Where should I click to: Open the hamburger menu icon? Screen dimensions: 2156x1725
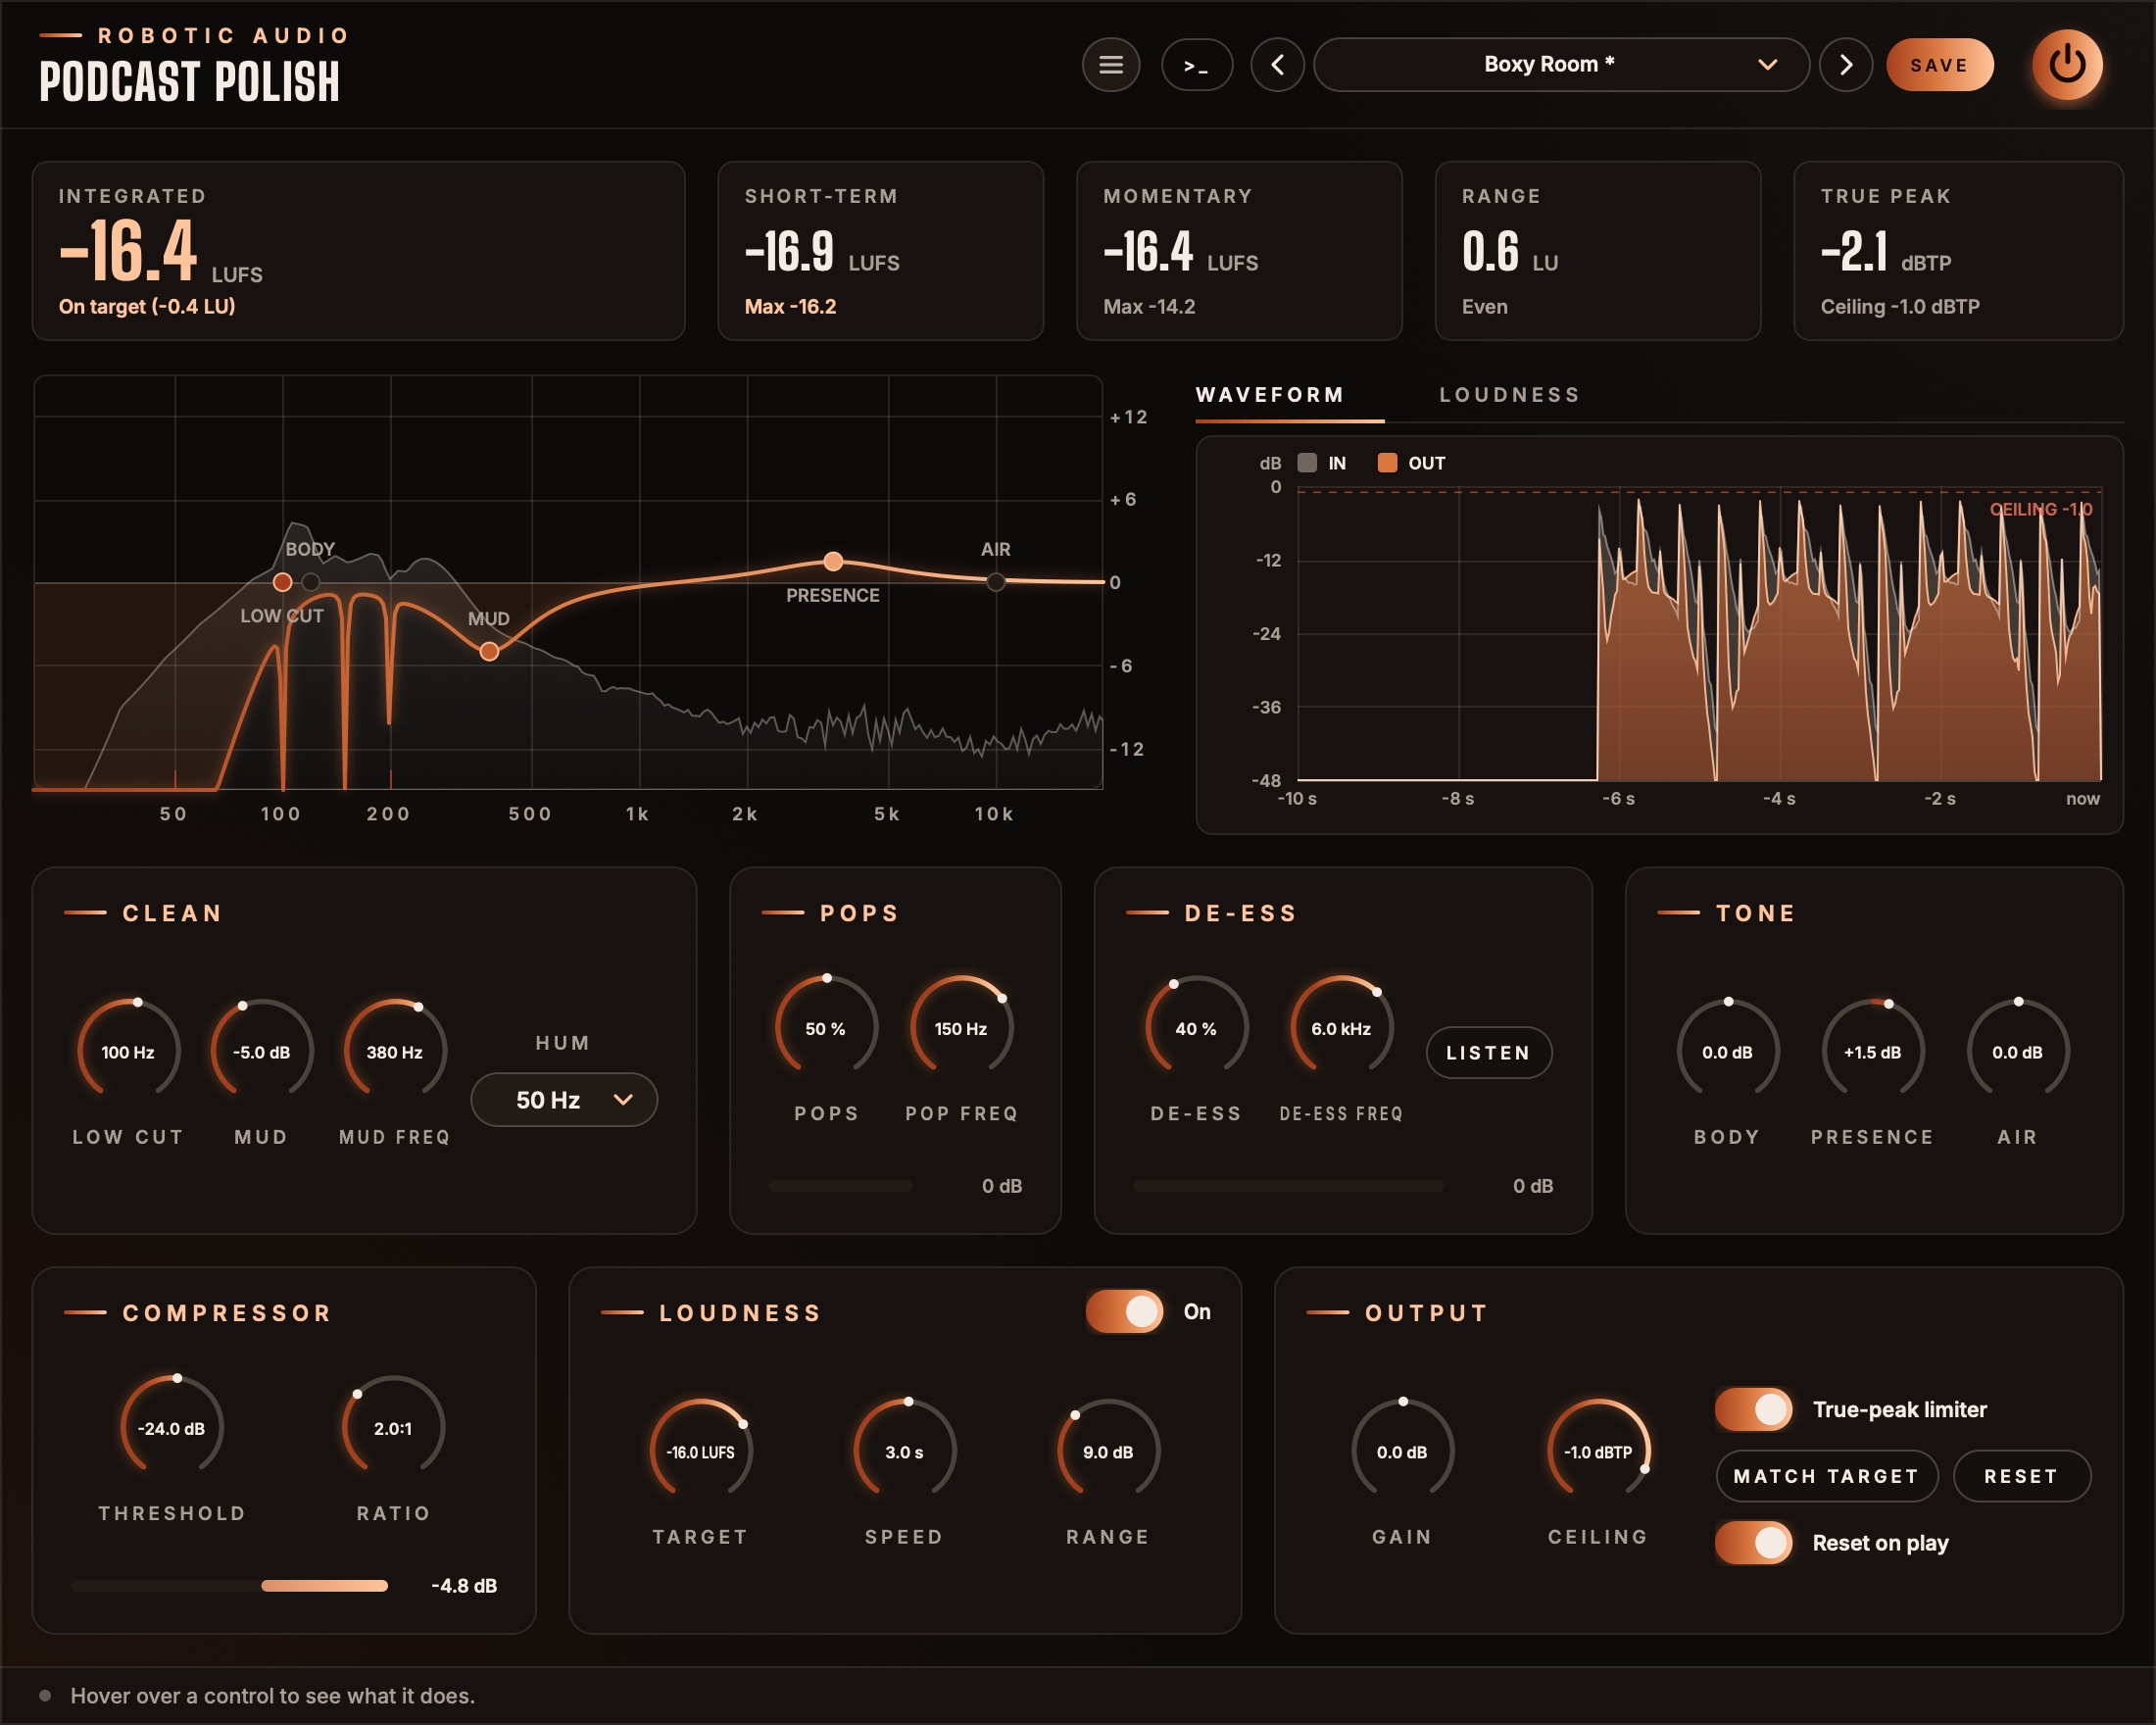1110,65
